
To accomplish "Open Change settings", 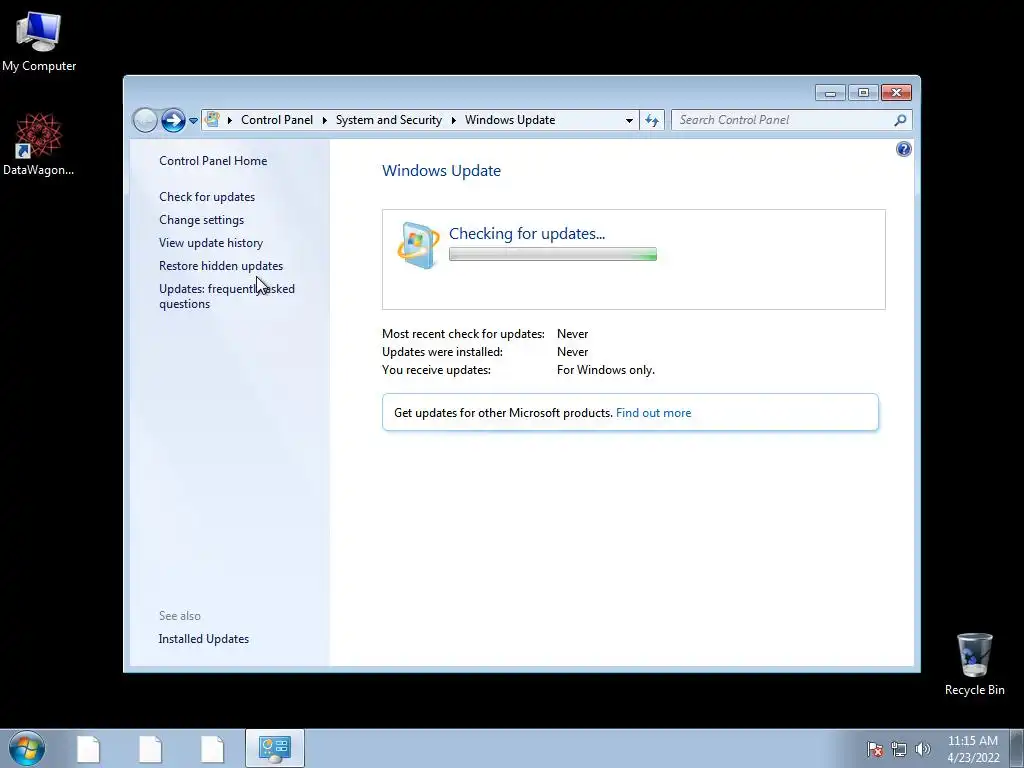I will pos(201,220).
